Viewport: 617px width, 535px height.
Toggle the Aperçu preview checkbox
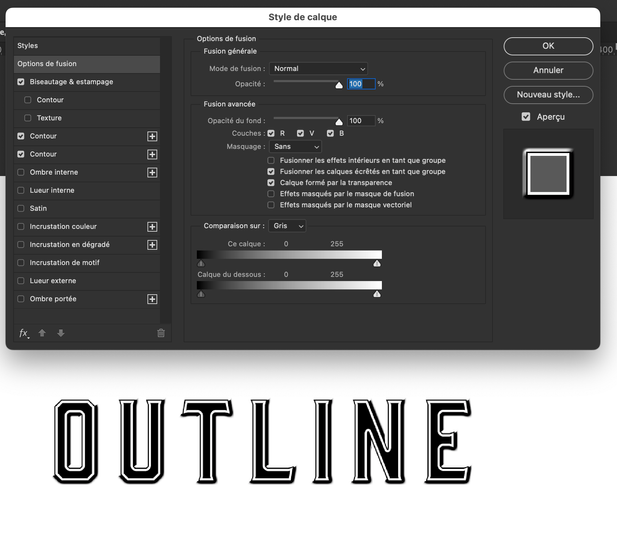(526, 116)
